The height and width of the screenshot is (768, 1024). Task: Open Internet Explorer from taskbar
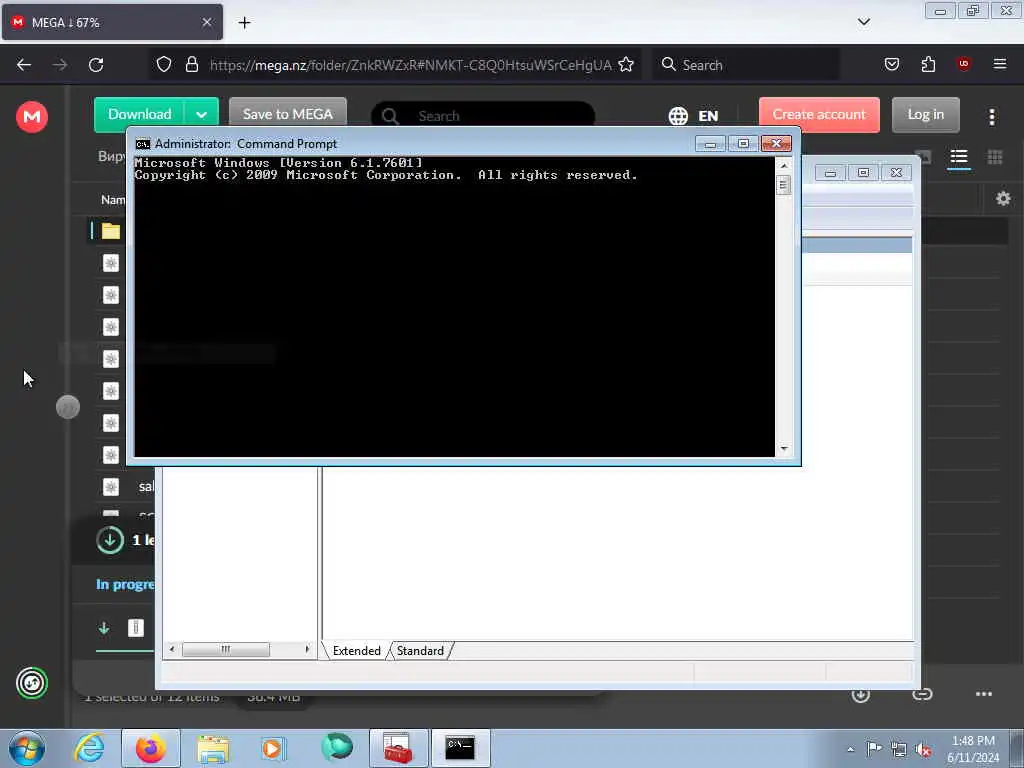[x=89, y=748]
